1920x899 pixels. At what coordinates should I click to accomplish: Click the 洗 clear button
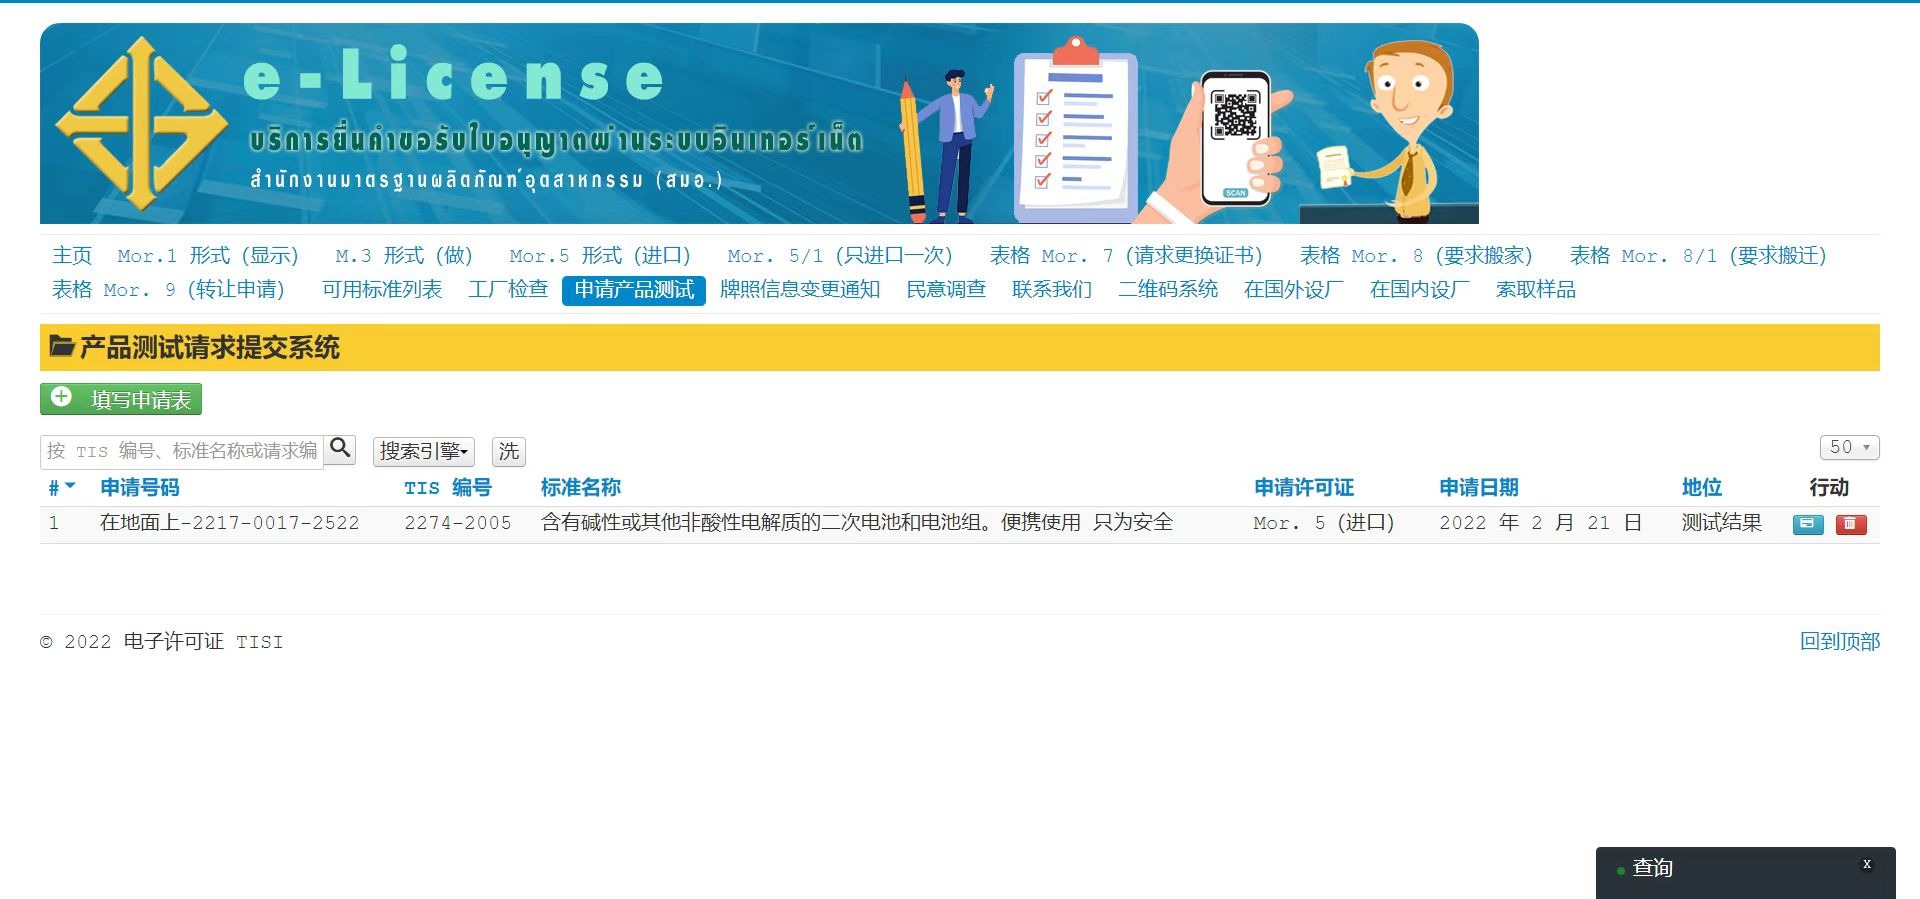pos(509,451)
